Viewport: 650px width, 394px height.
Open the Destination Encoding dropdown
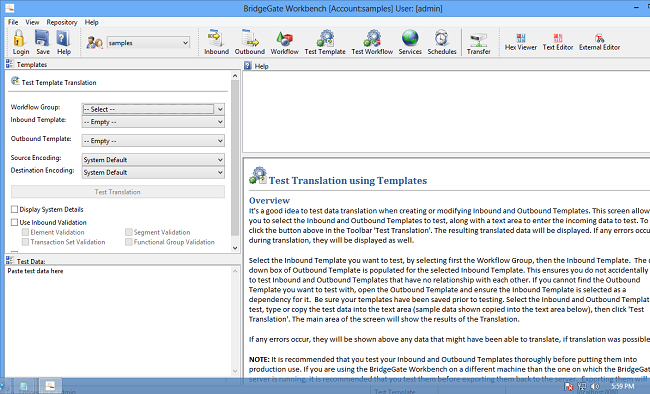click(x=220, y=172)
